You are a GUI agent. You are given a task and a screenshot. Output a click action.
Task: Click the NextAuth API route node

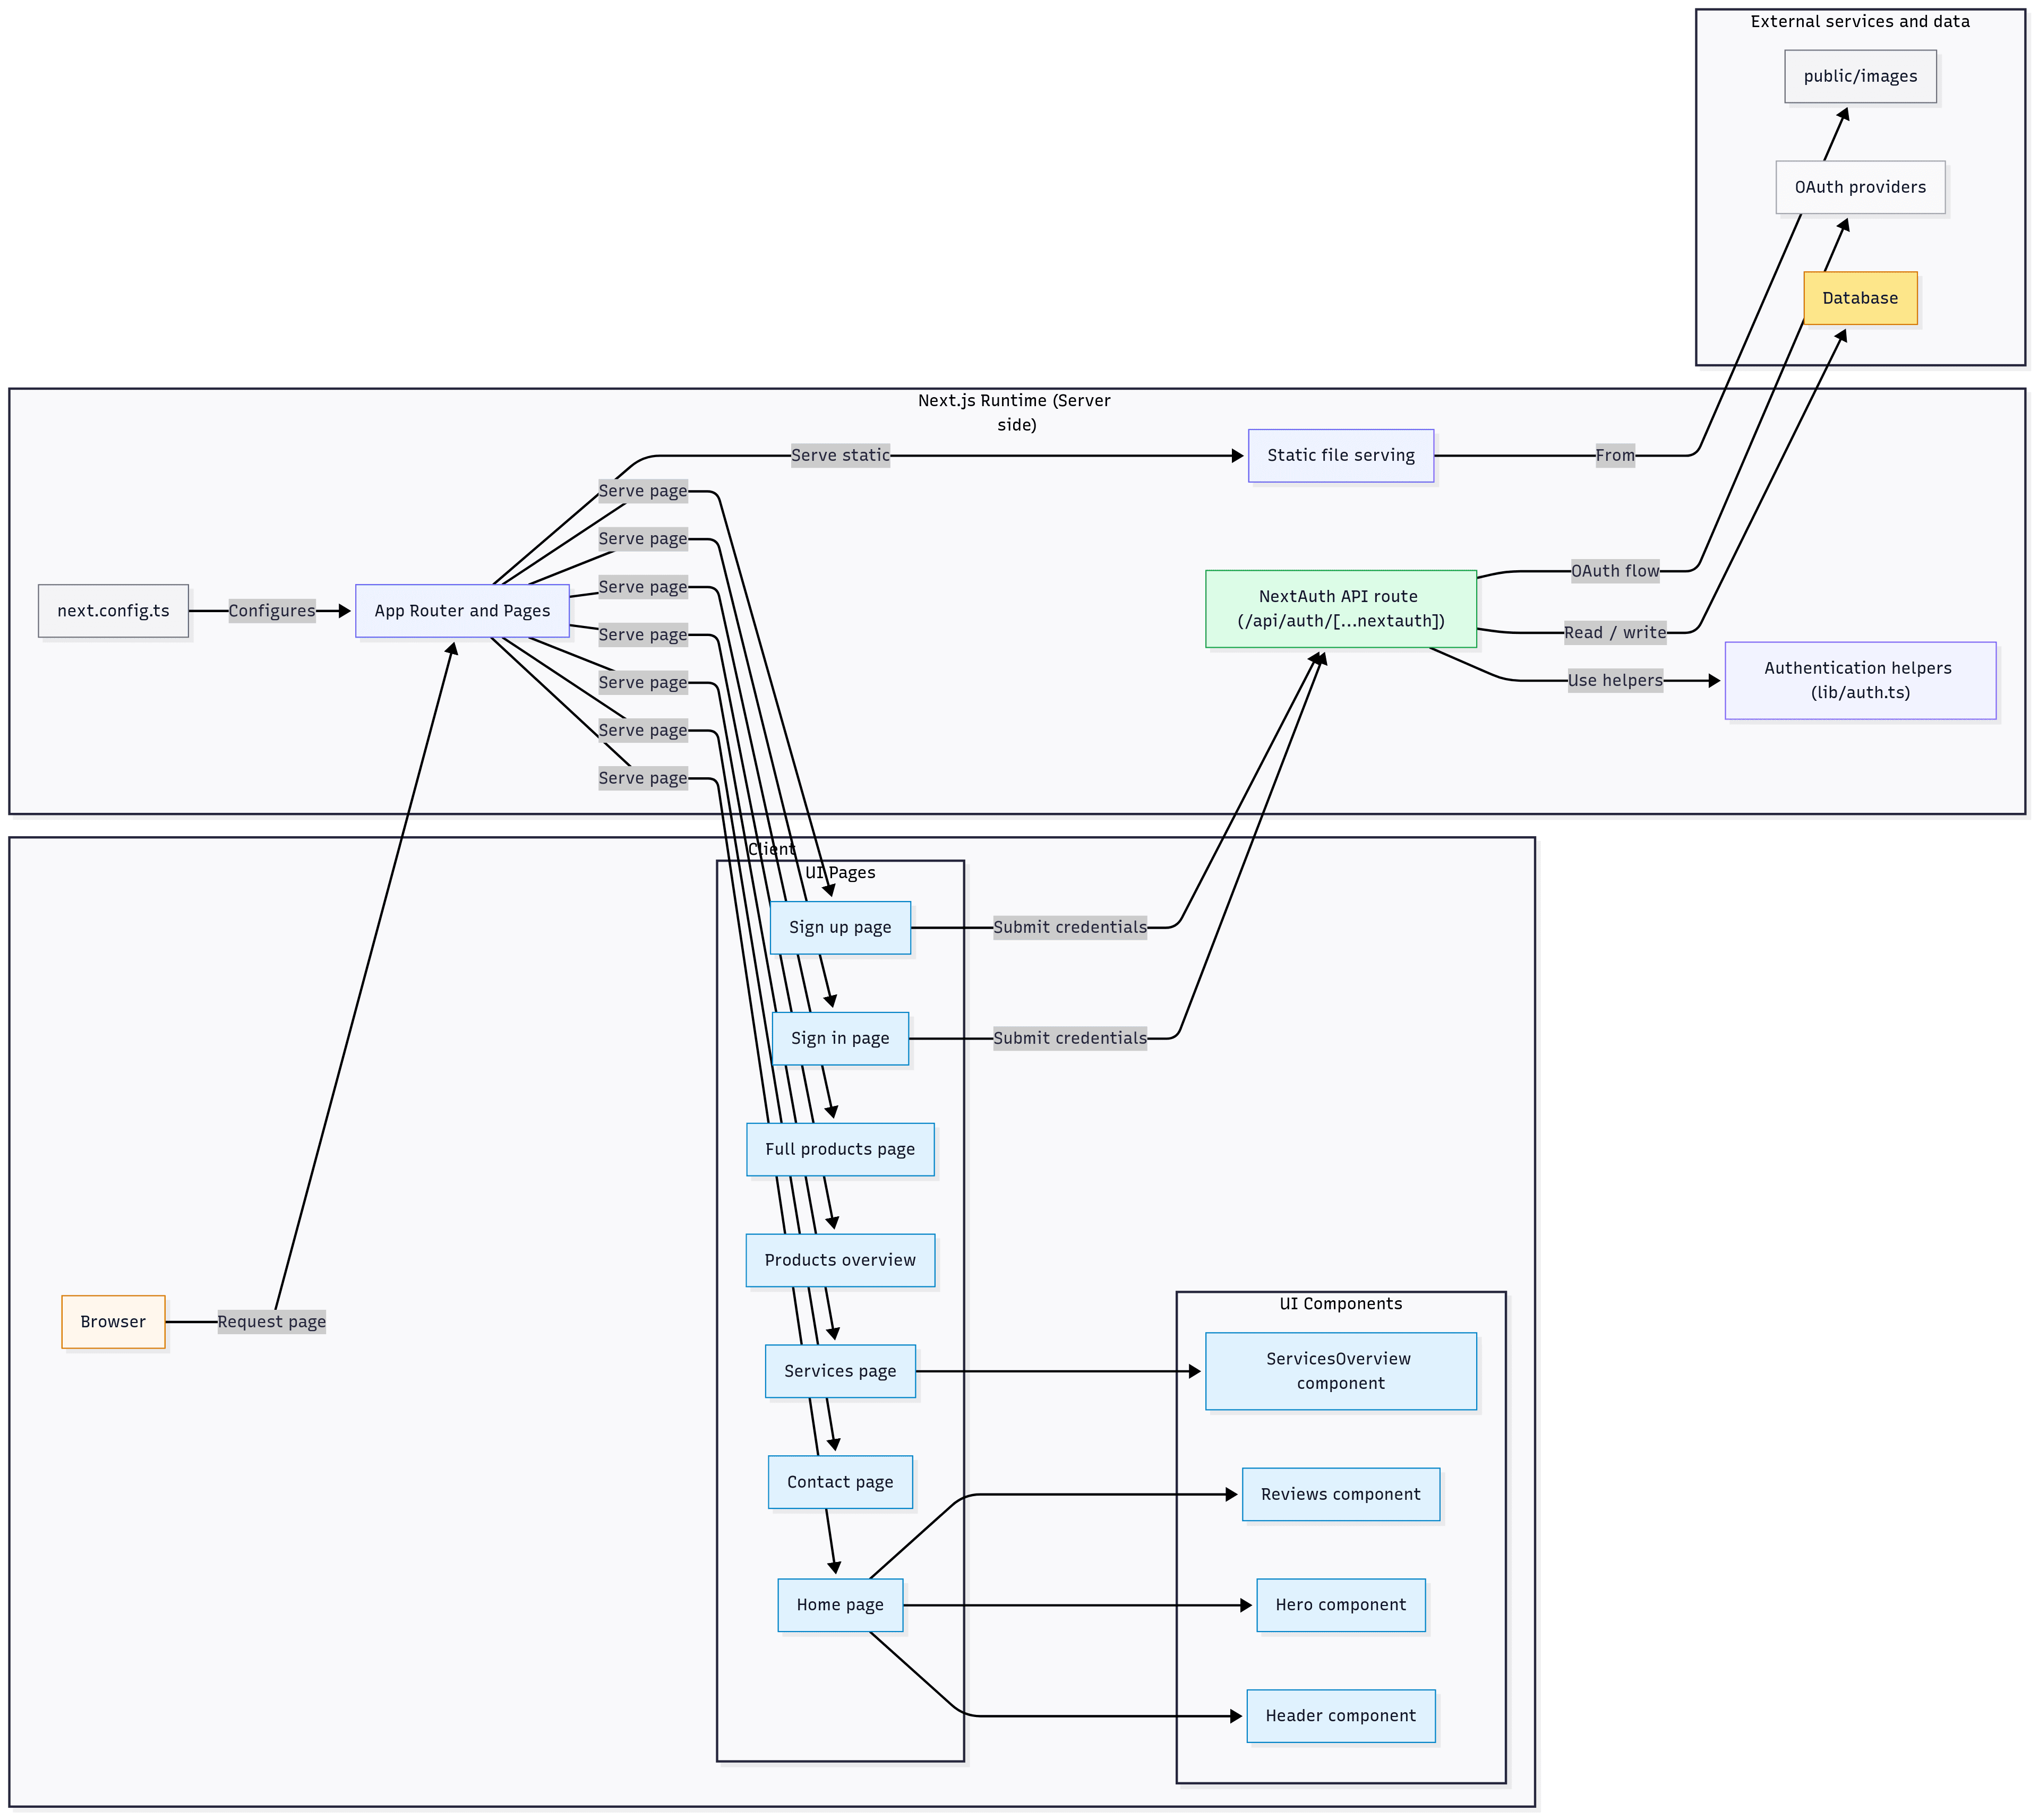click(x=1340, y=608)
